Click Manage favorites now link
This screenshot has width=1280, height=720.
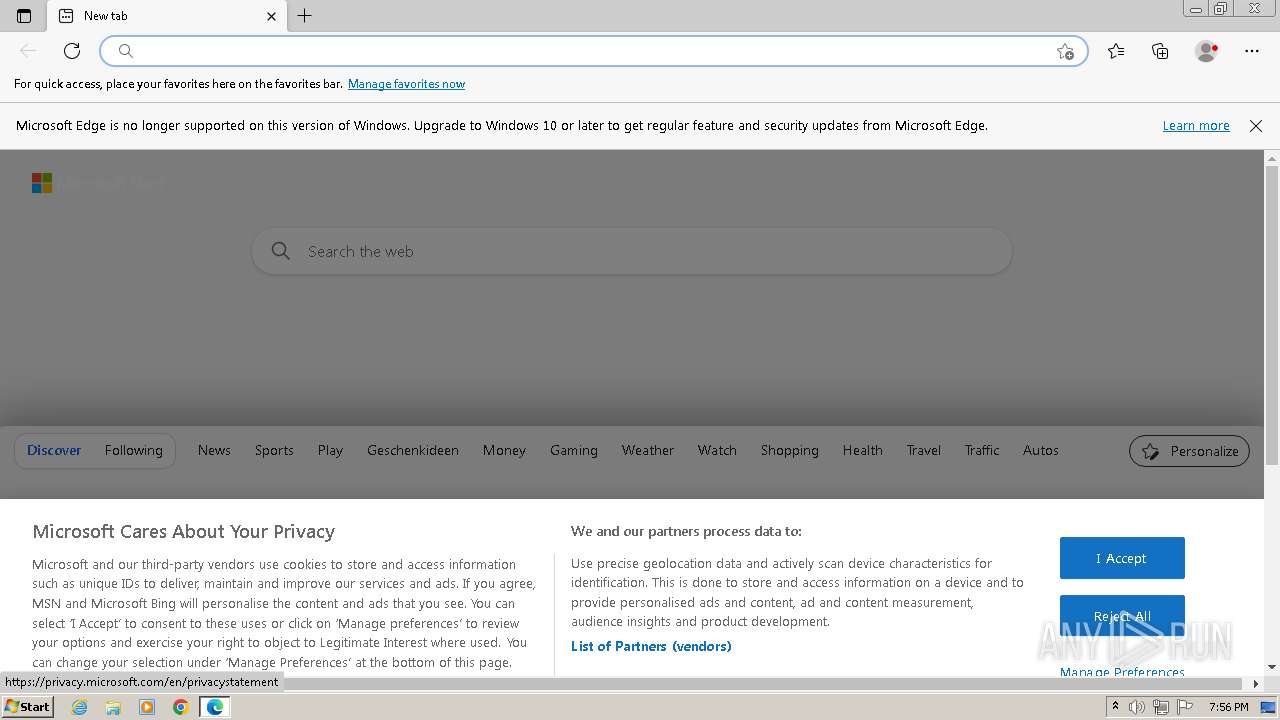pyautogui.click(x=406, y=84)
